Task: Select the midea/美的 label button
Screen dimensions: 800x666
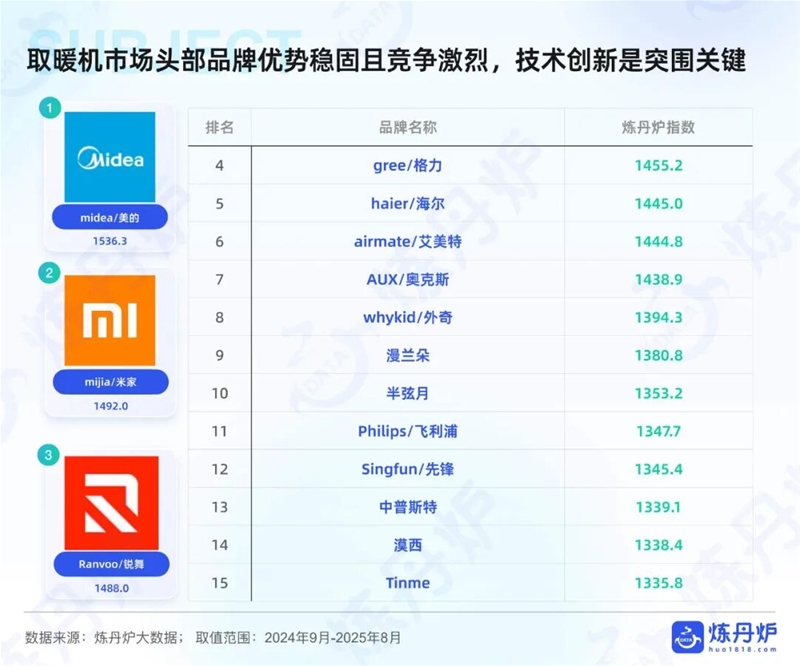Action: pyautogui.click(x=110, y=217)
